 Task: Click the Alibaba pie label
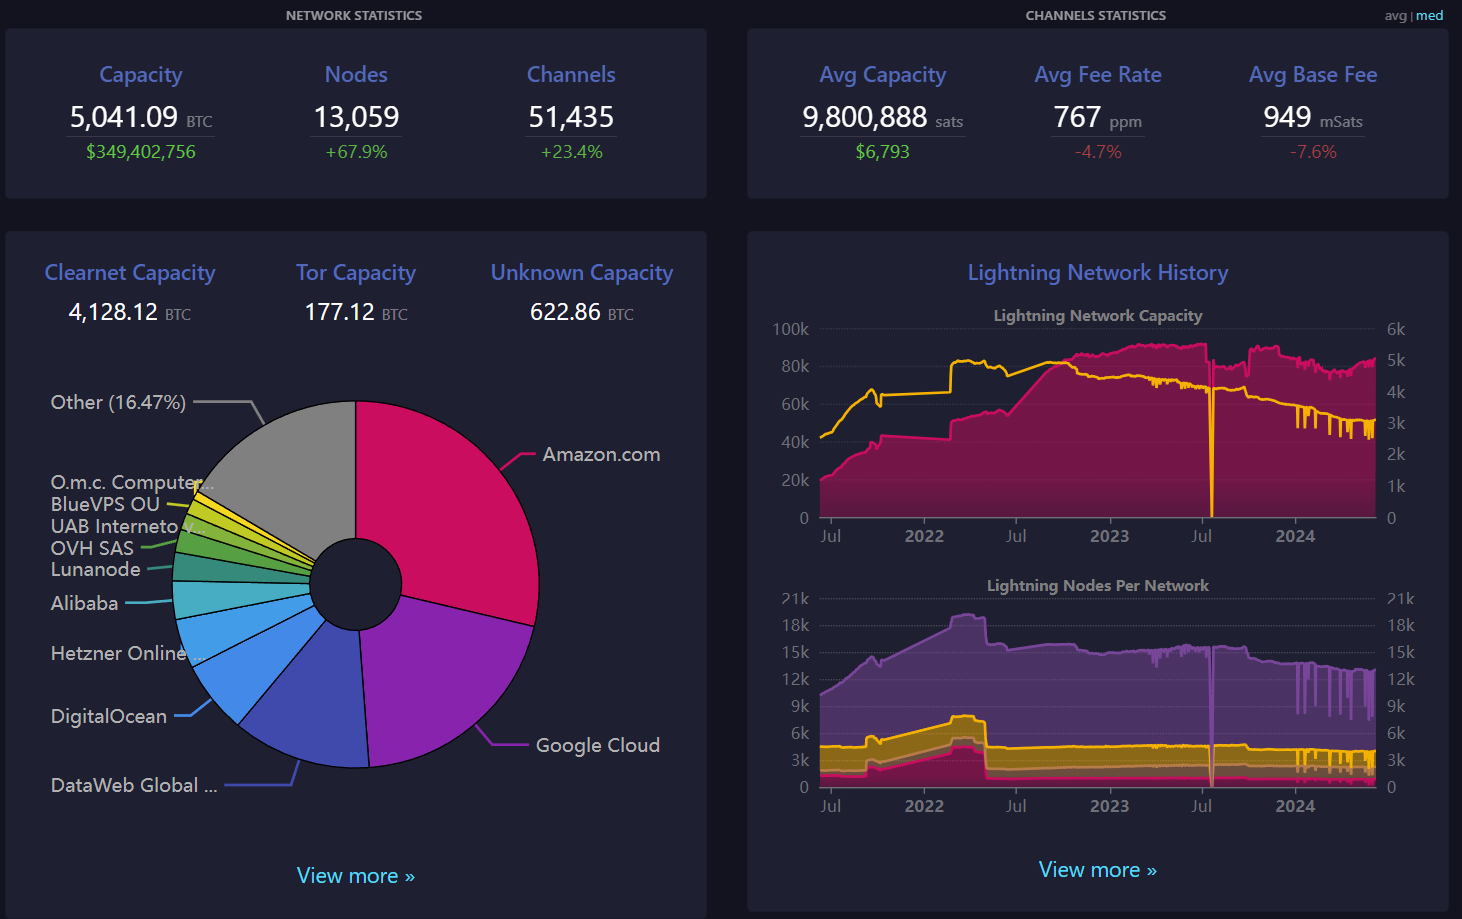point(84,603)
